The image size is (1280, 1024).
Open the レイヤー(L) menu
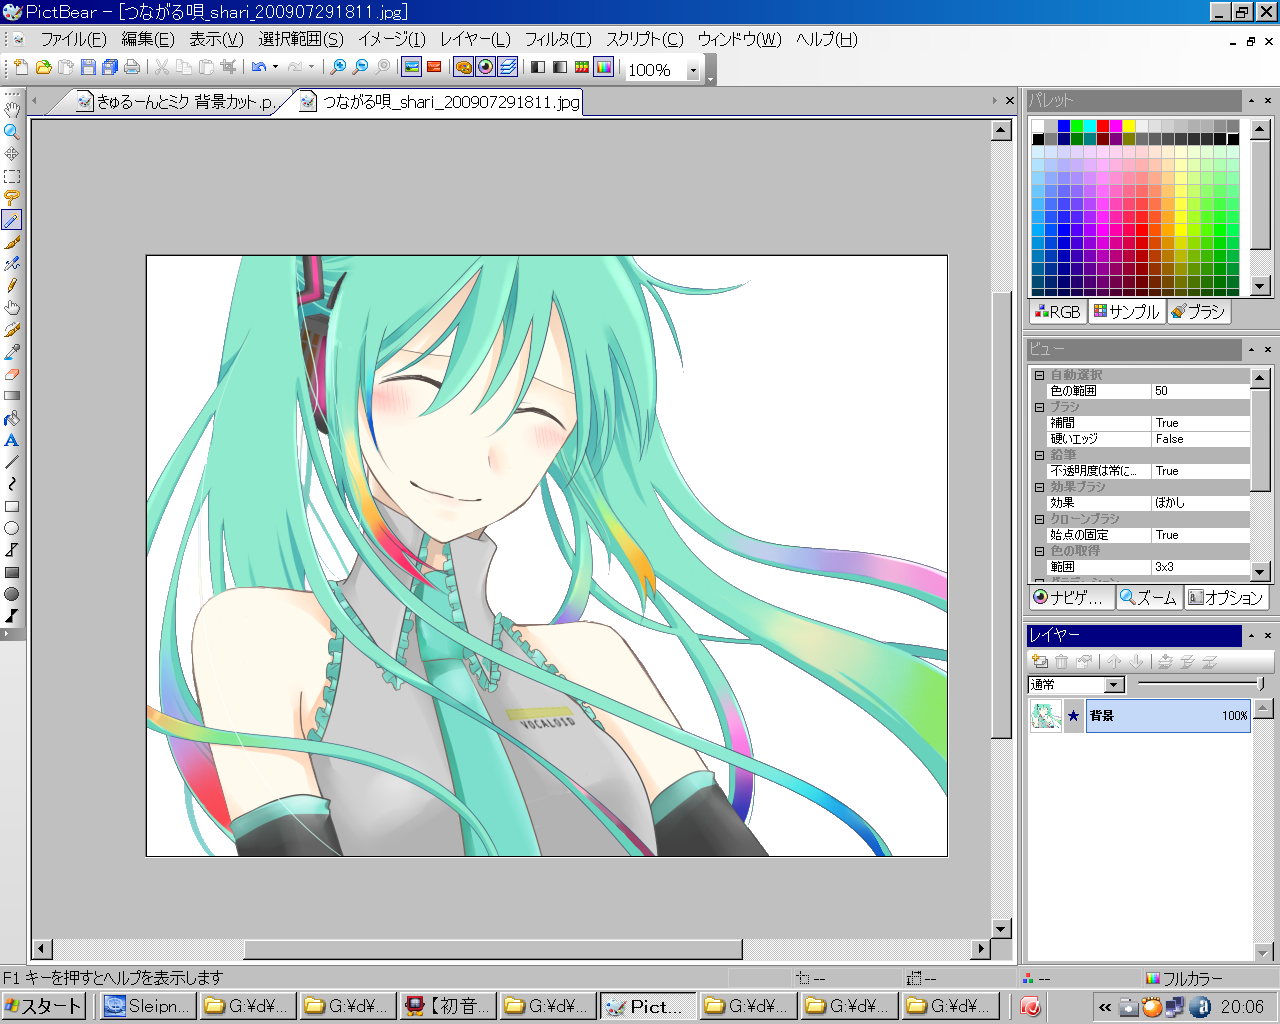point(475,39)
